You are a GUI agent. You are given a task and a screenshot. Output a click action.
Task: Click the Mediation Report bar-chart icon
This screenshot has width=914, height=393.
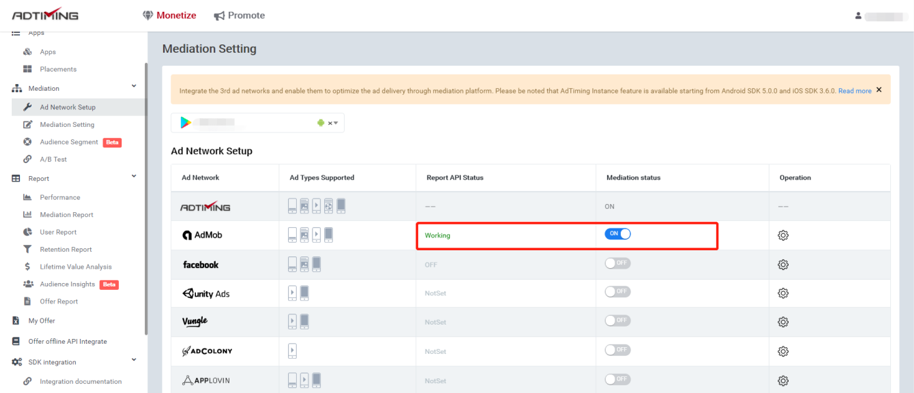tap(27, 215)
